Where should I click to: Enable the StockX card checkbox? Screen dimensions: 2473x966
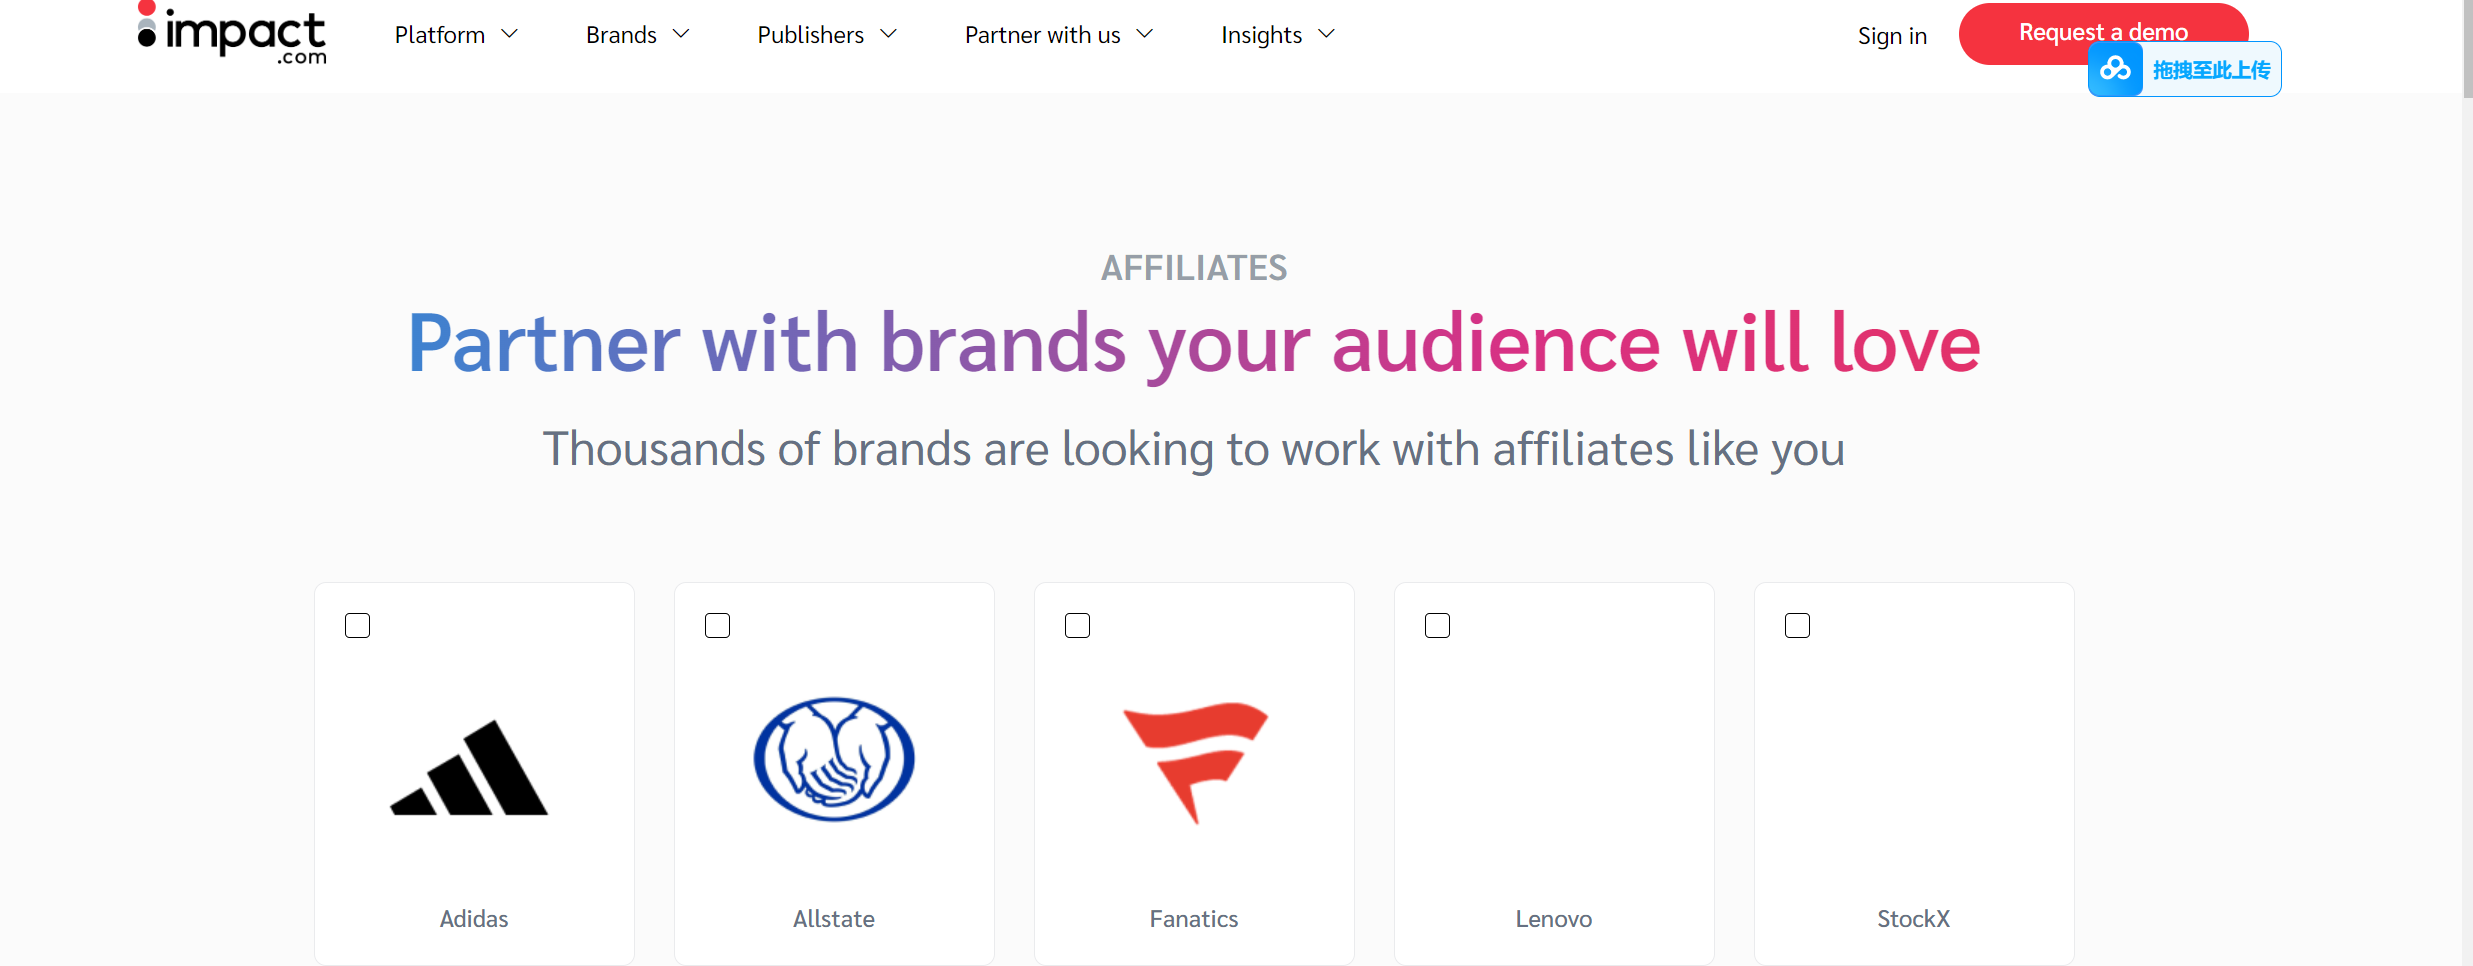click(1797, 626)
